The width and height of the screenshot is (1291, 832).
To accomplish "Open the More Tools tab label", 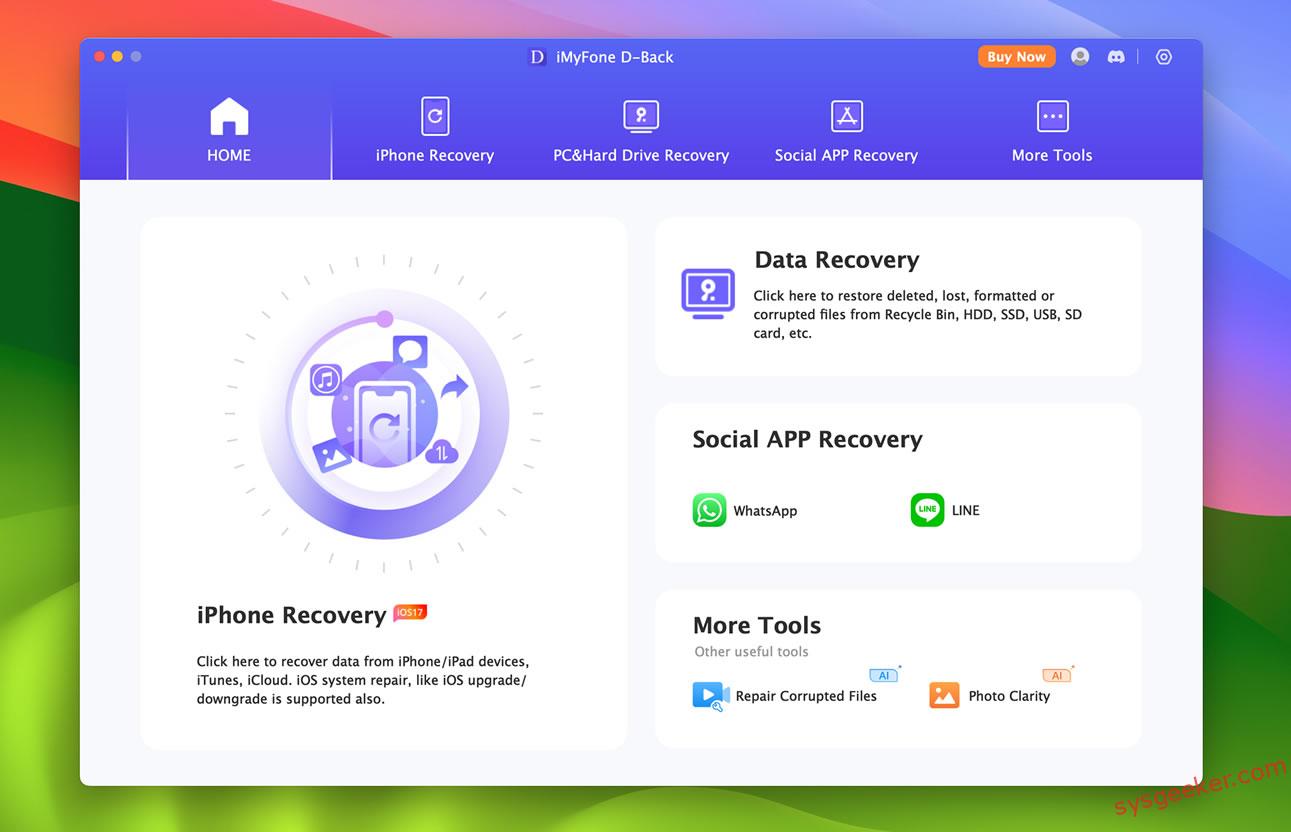I will click(x=1052, y=155).
